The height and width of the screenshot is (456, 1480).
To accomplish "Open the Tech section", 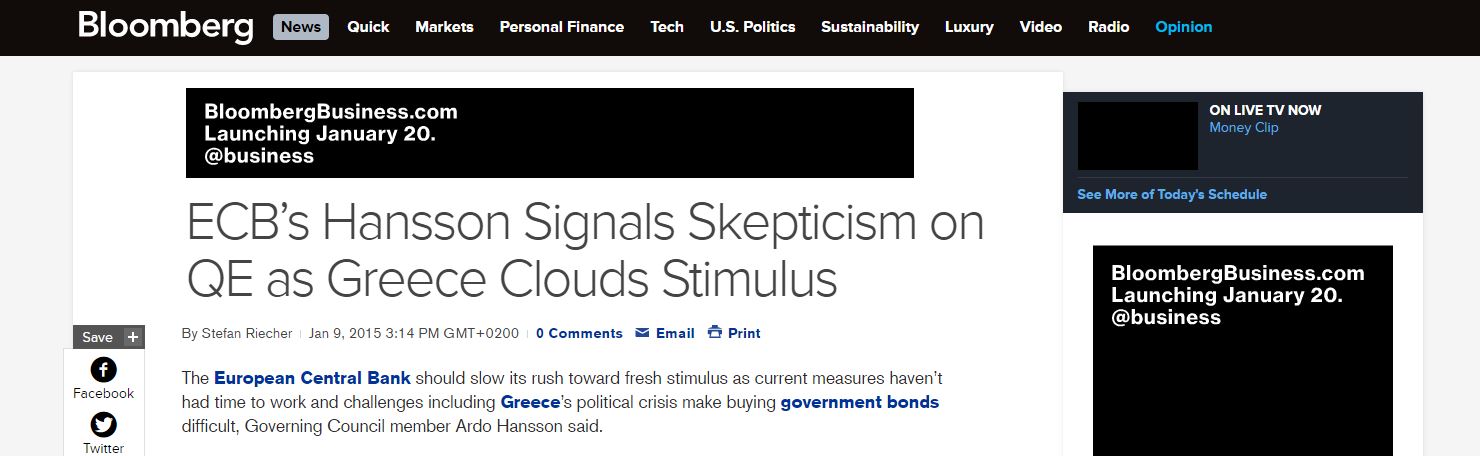I will click(667, 27).
